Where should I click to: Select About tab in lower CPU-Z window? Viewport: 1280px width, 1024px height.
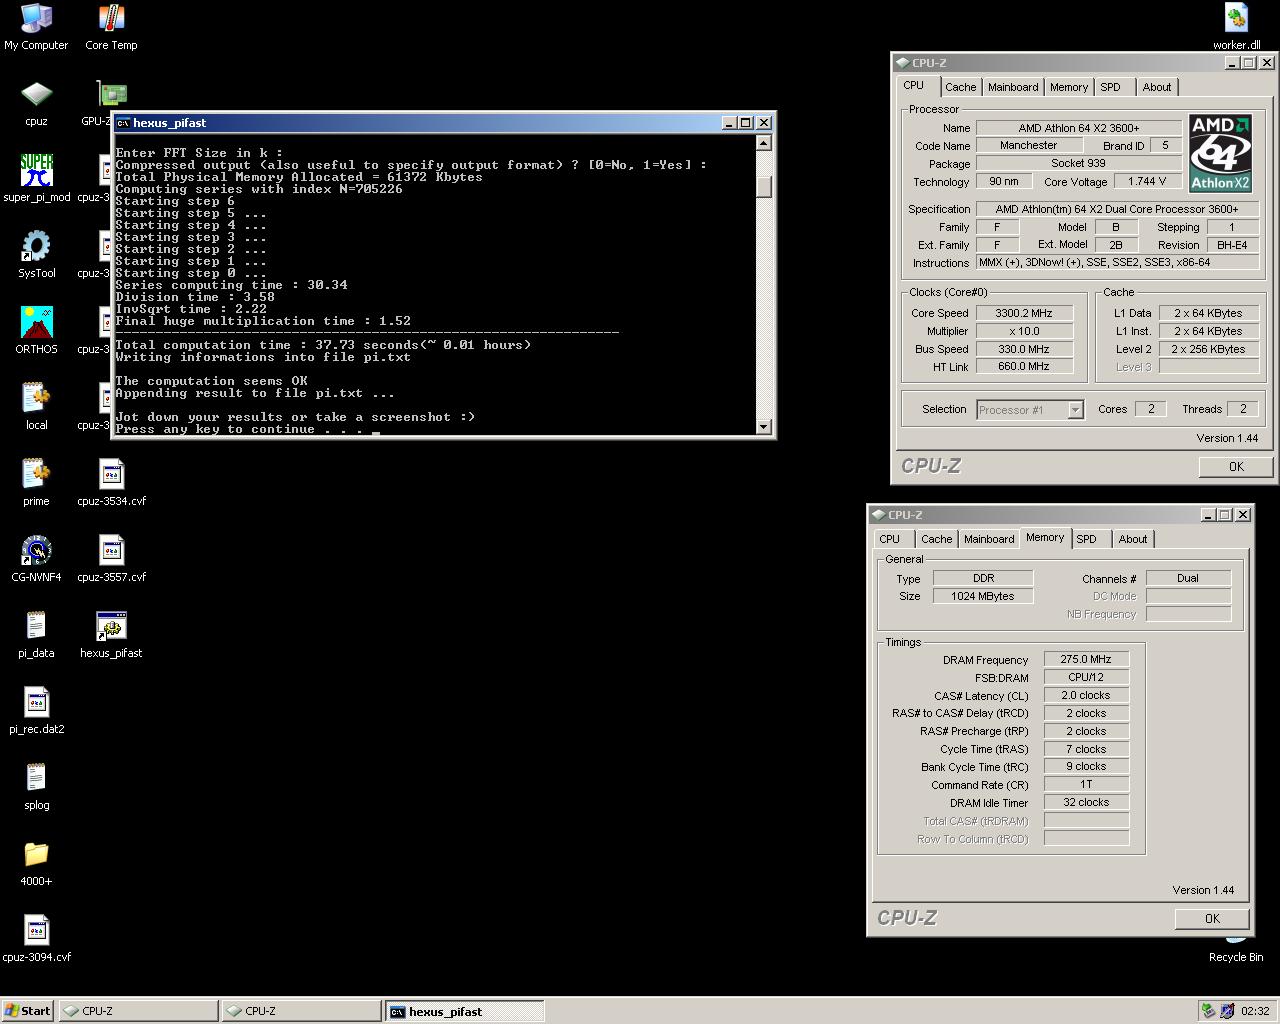coord(1133,539)
